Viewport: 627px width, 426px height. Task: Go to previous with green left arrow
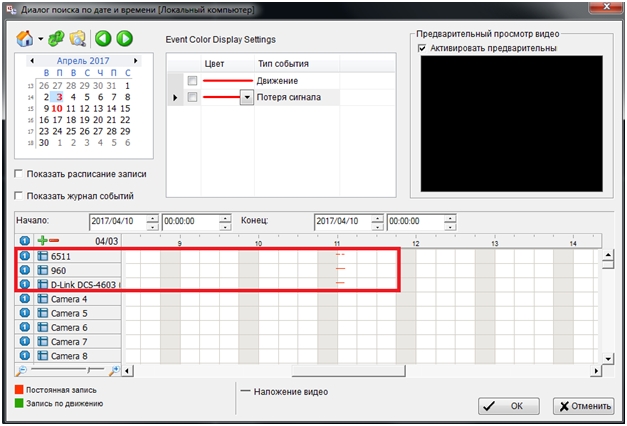tap(104, 39)
